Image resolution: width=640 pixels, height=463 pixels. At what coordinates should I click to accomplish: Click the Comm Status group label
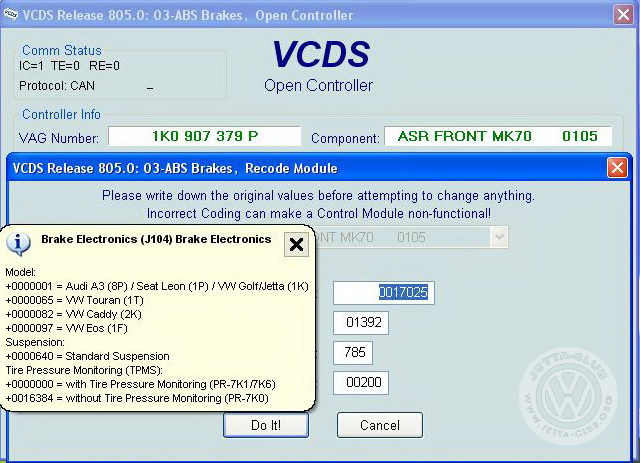point(62,50)
